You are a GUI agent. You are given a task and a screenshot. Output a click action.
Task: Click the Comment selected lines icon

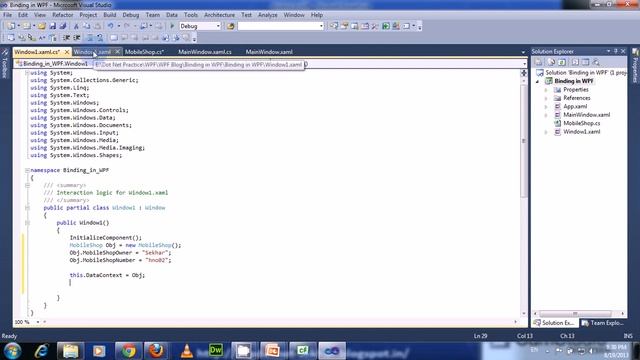click(x=90, y=38)
